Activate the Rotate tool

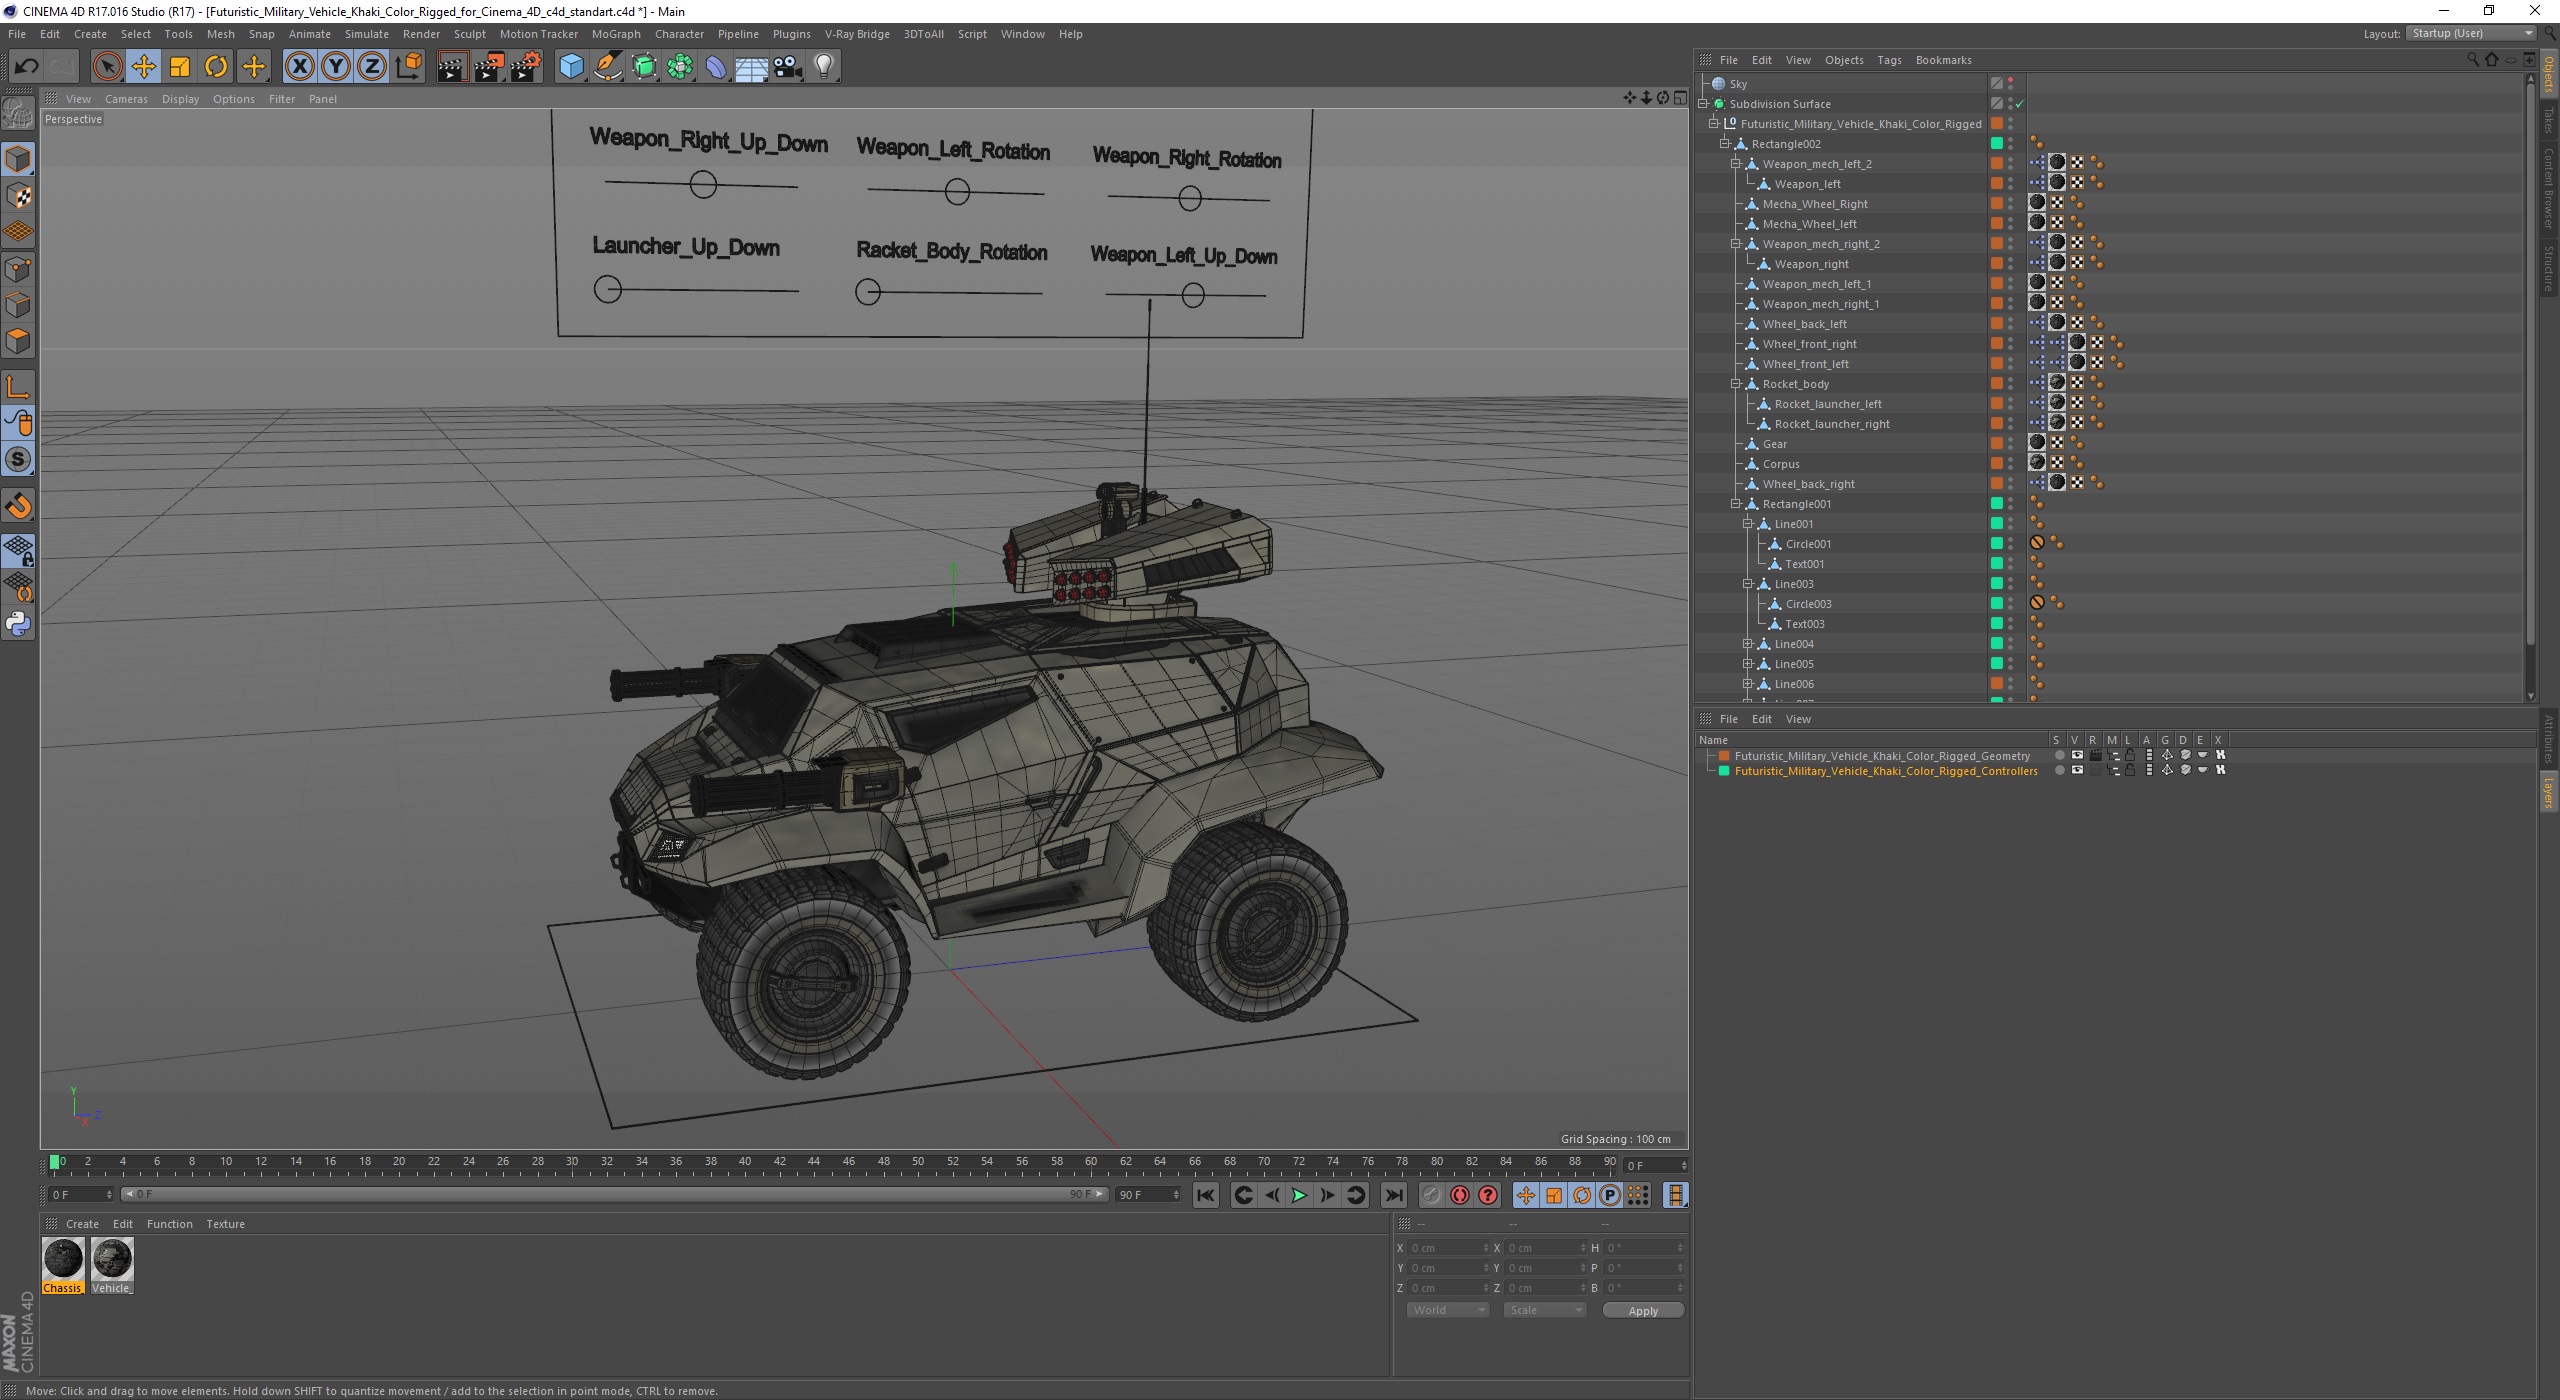point(216,67)
